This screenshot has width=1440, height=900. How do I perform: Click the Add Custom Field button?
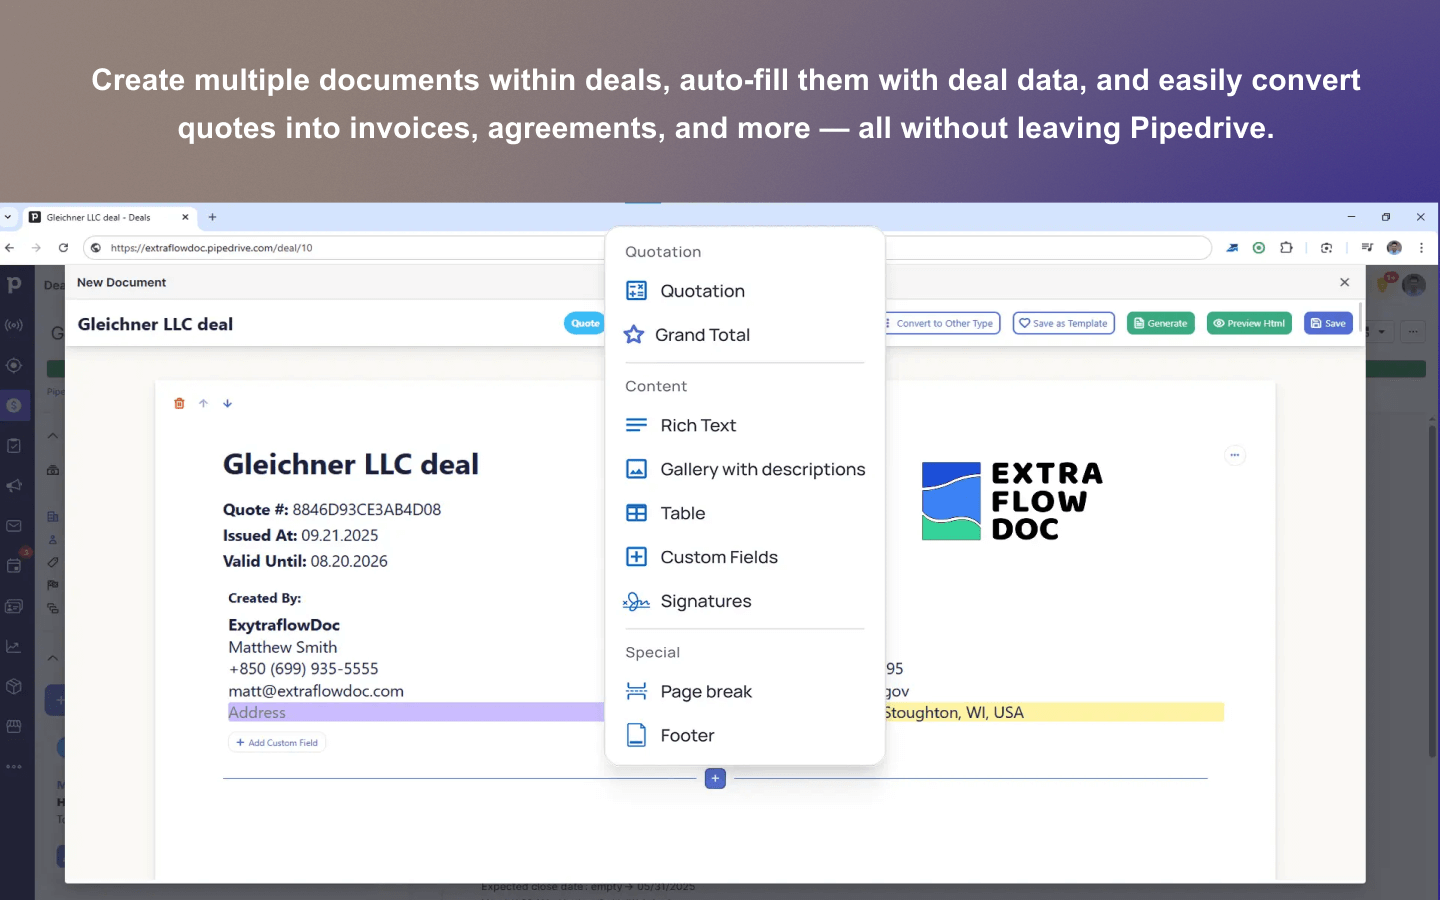[x=277, y=742]
